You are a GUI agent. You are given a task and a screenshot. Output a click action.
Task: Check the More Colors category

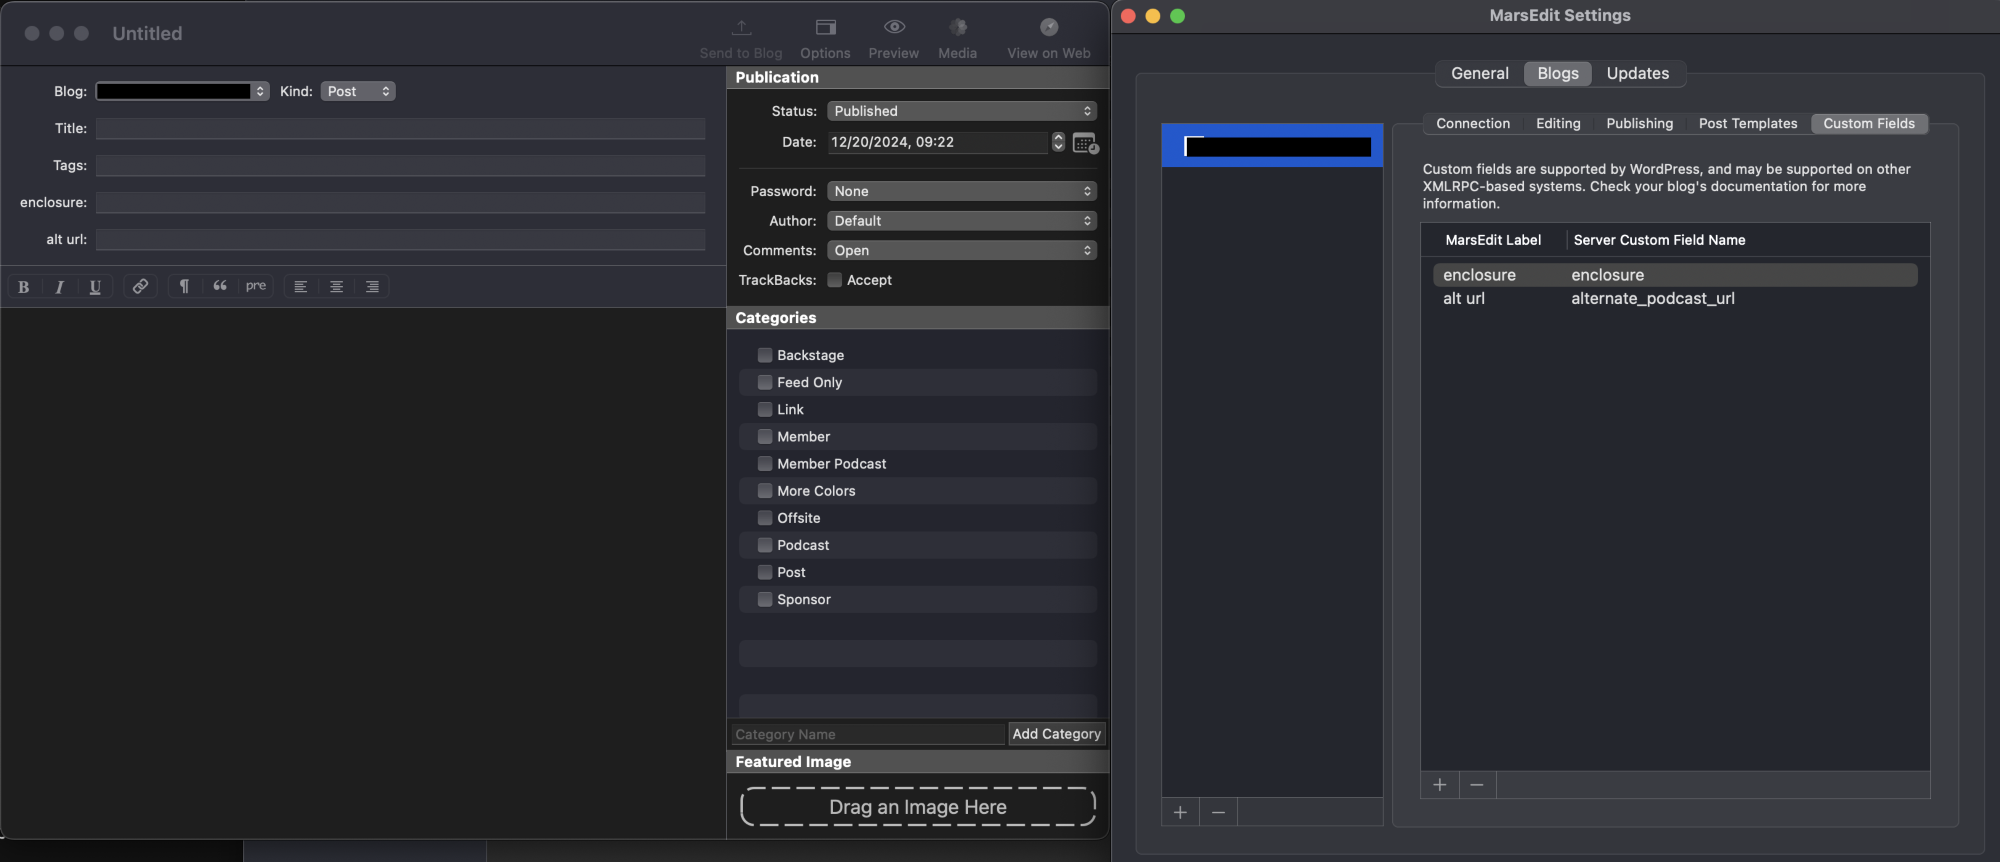765,490
